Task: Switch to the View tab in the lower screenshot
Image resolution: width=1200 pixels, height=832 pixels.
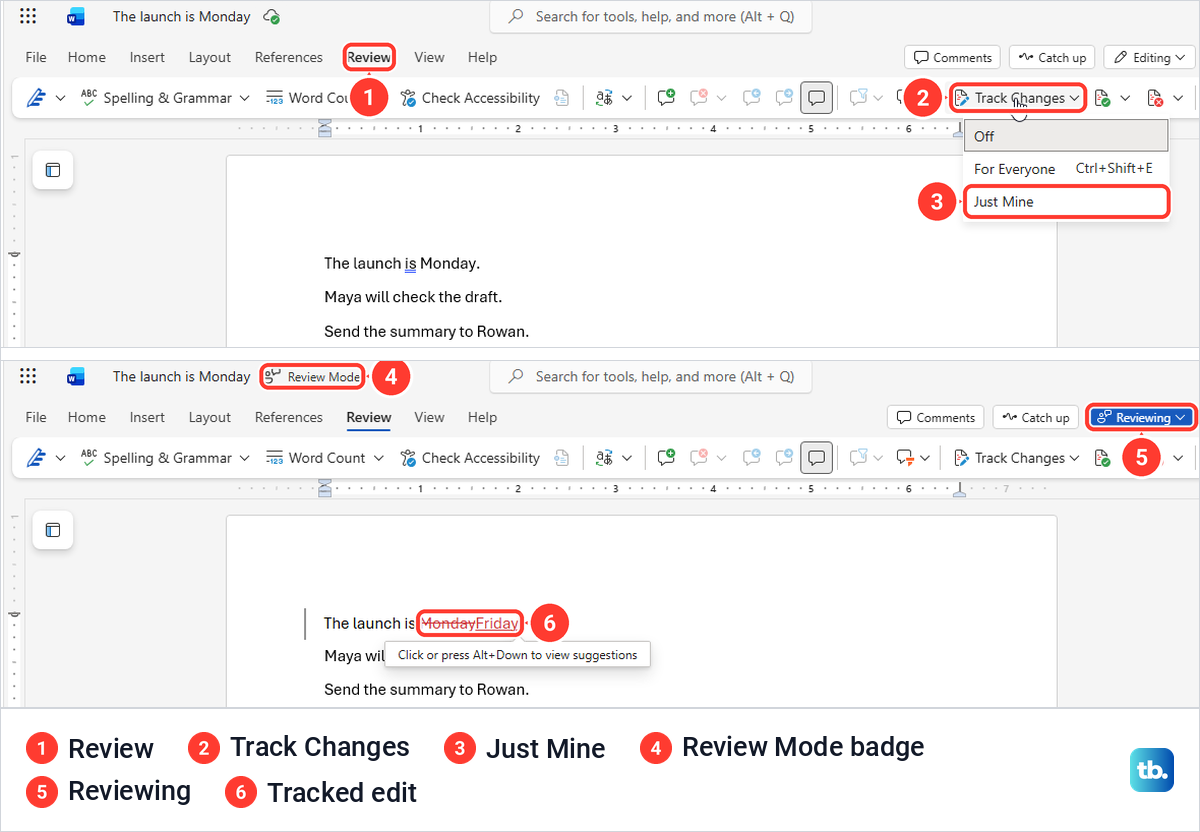Action: click(x=429, y=417)
